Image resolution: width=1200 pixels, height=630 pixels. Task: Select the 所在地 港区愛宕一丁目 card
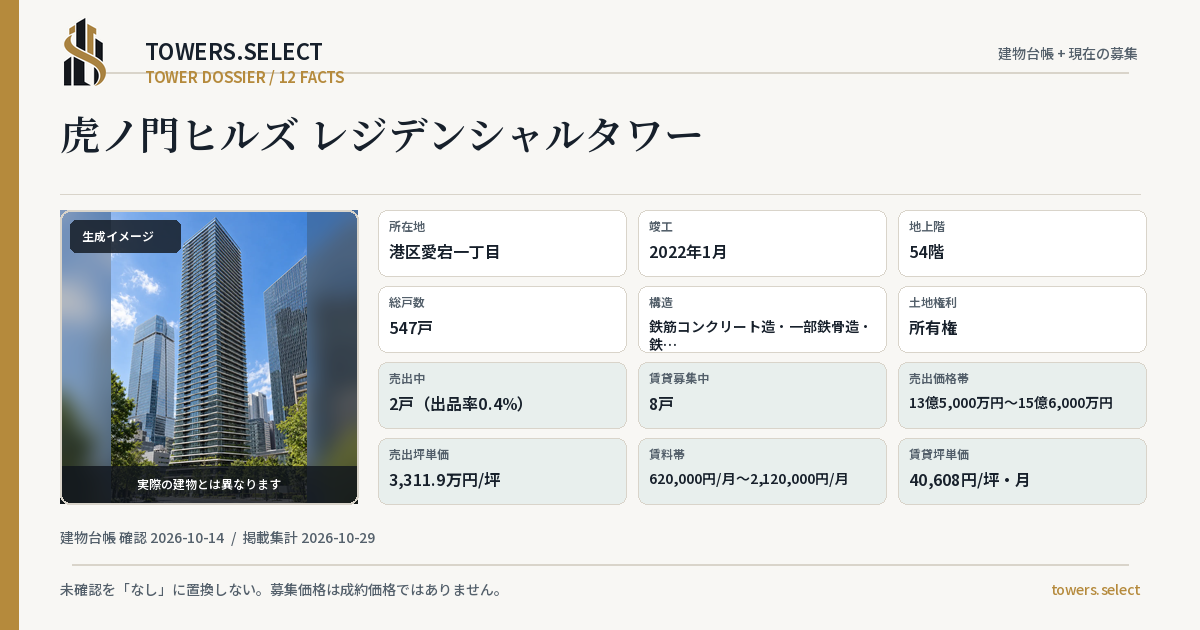pyautogui.click(x=502, y=244)
